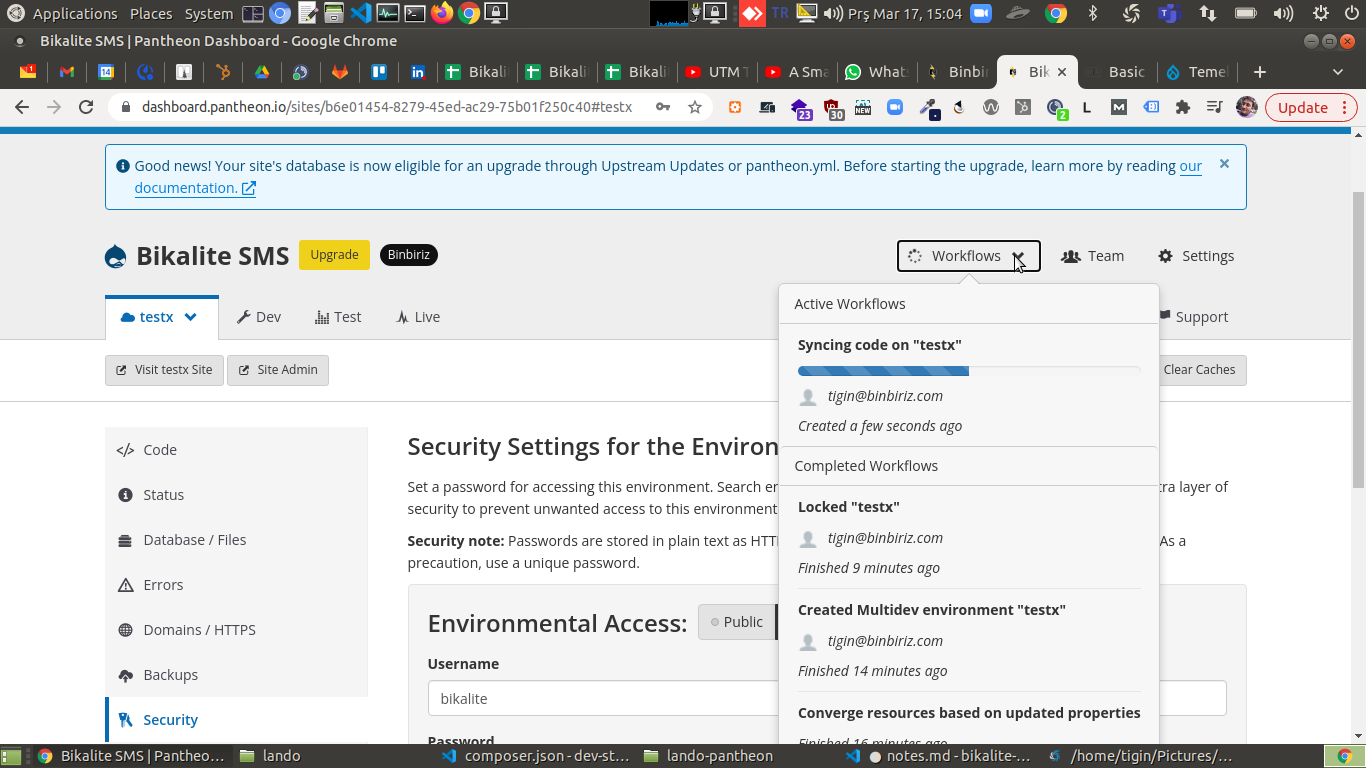Screen dimensions: 1366x768
Task: Launch Visual Studio Code from top panel
Action: 361,13
